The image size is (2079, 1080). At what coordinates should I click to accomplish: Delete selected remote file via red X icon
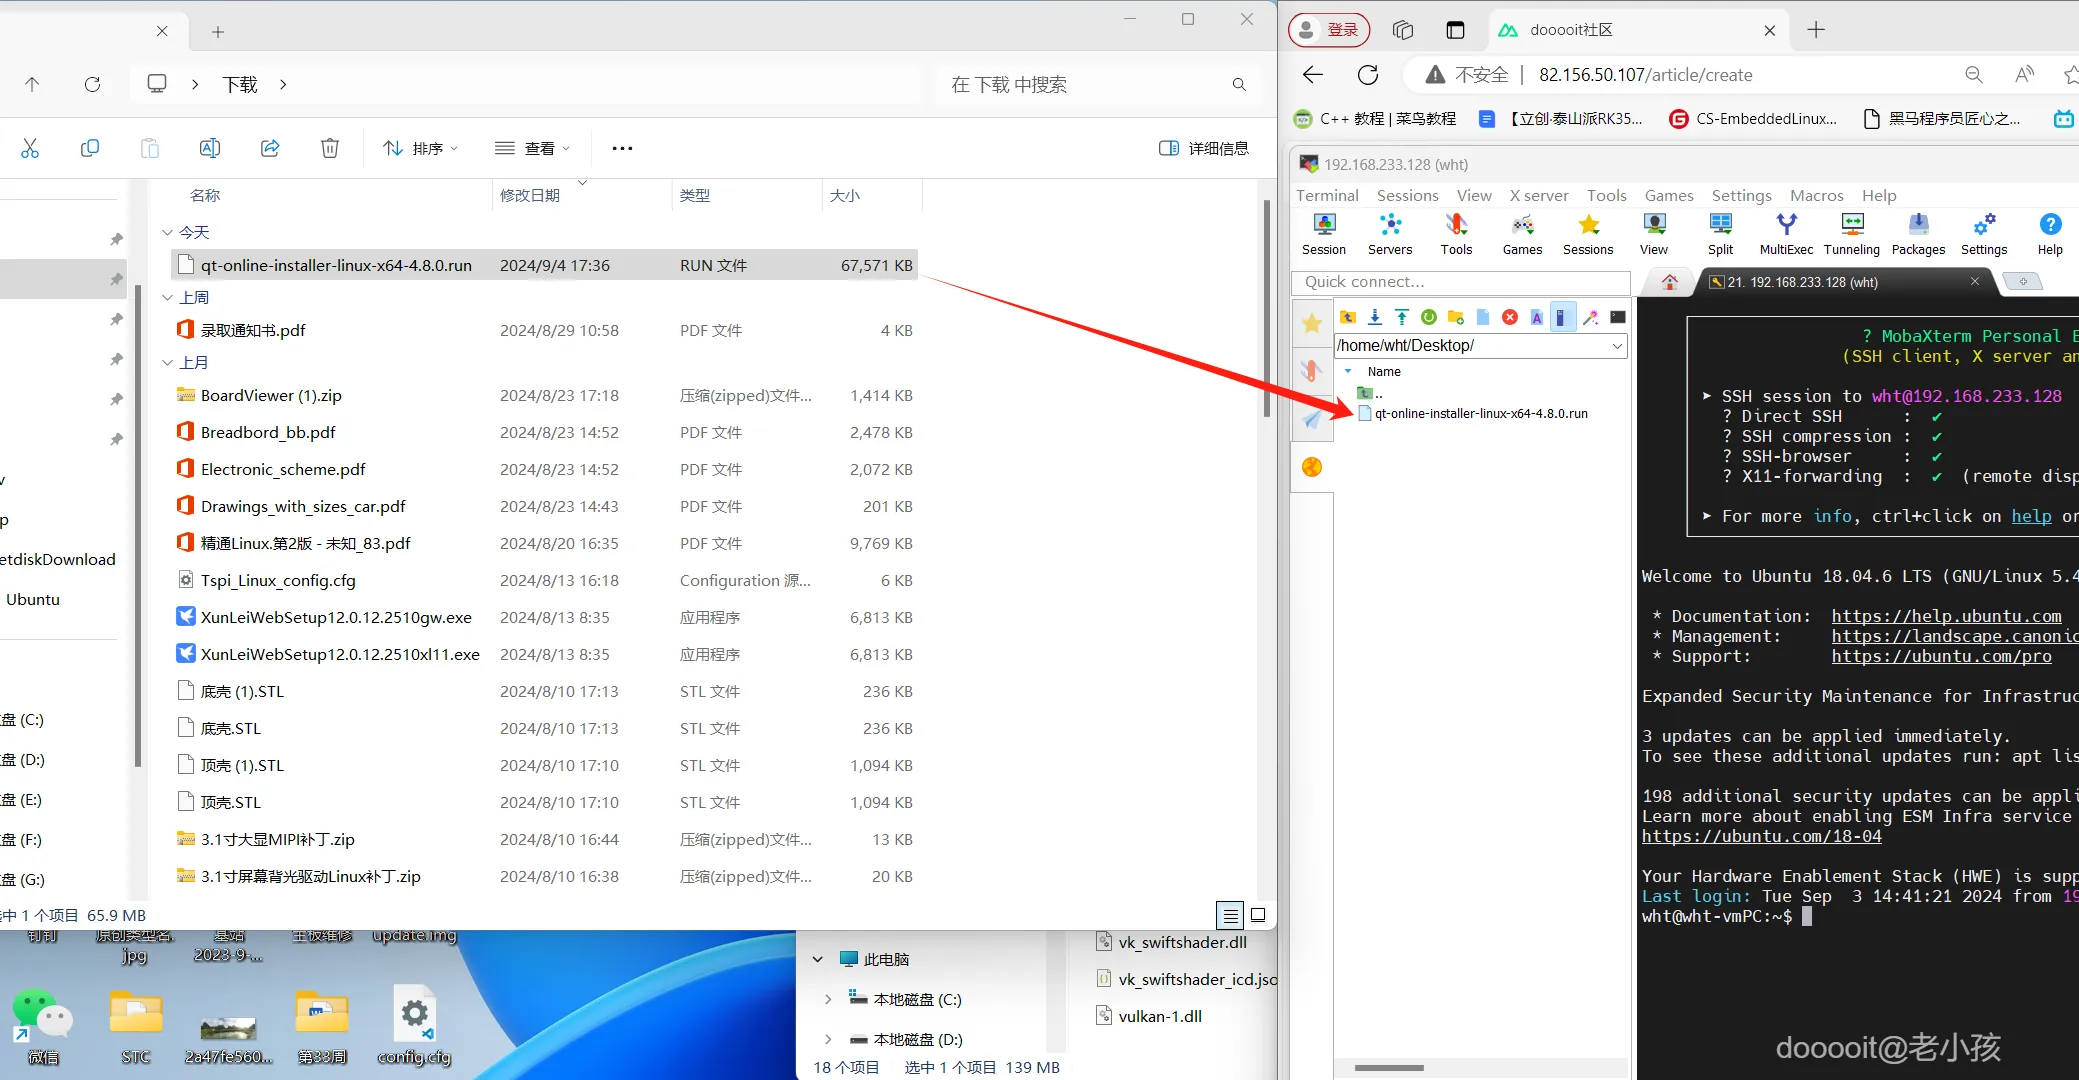click(x=1510, y=317)
